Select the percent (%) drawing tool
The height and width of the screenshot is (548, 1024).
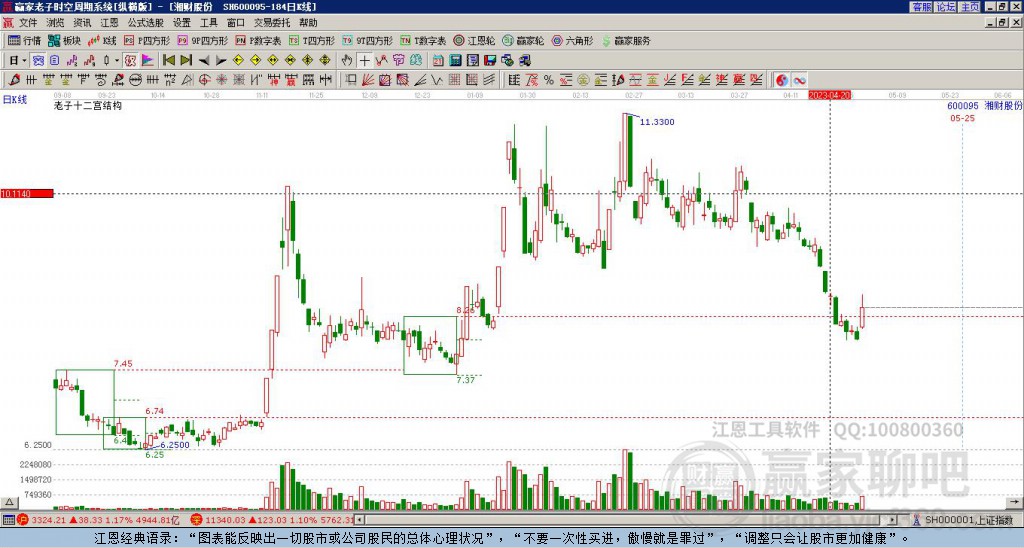[549, 80]
